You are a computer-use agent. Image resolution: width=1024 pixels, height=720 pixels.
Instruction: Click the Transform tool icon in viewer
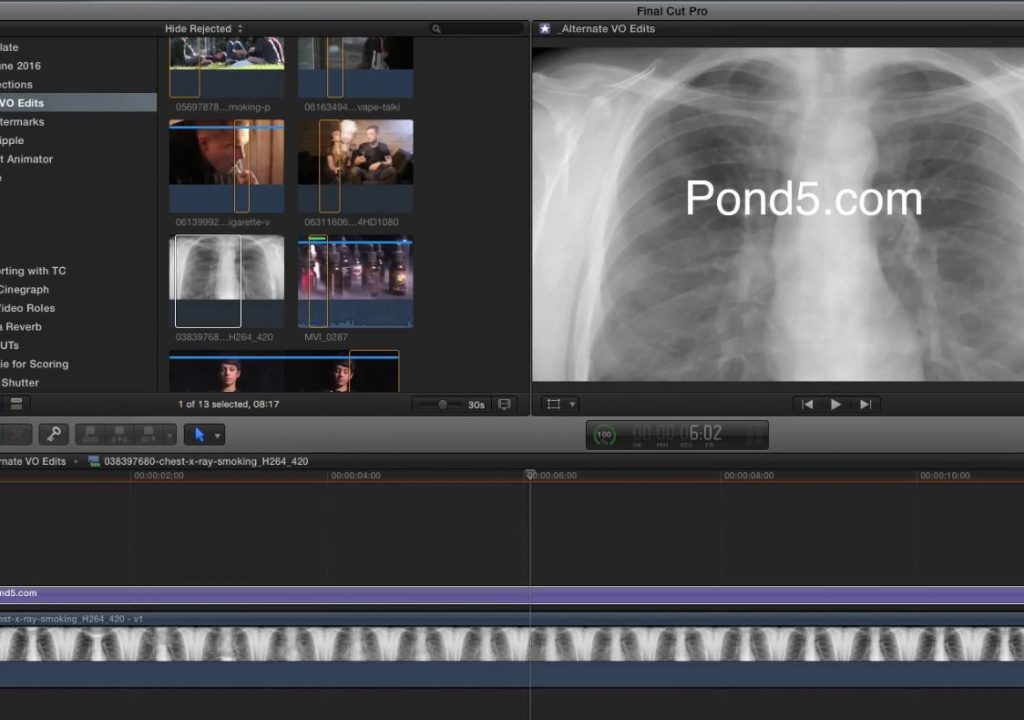(x=554, y=404)
